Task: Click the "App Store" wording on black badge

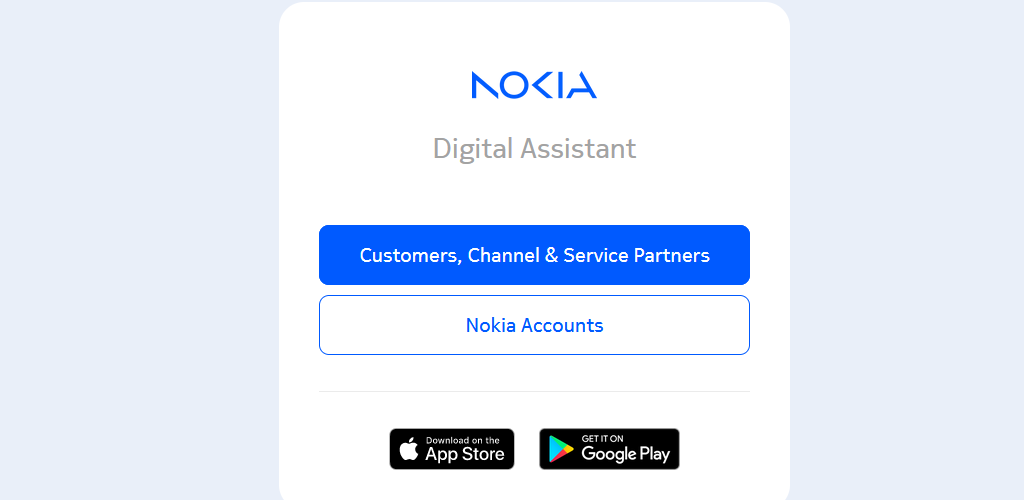Action: [465, 454]
